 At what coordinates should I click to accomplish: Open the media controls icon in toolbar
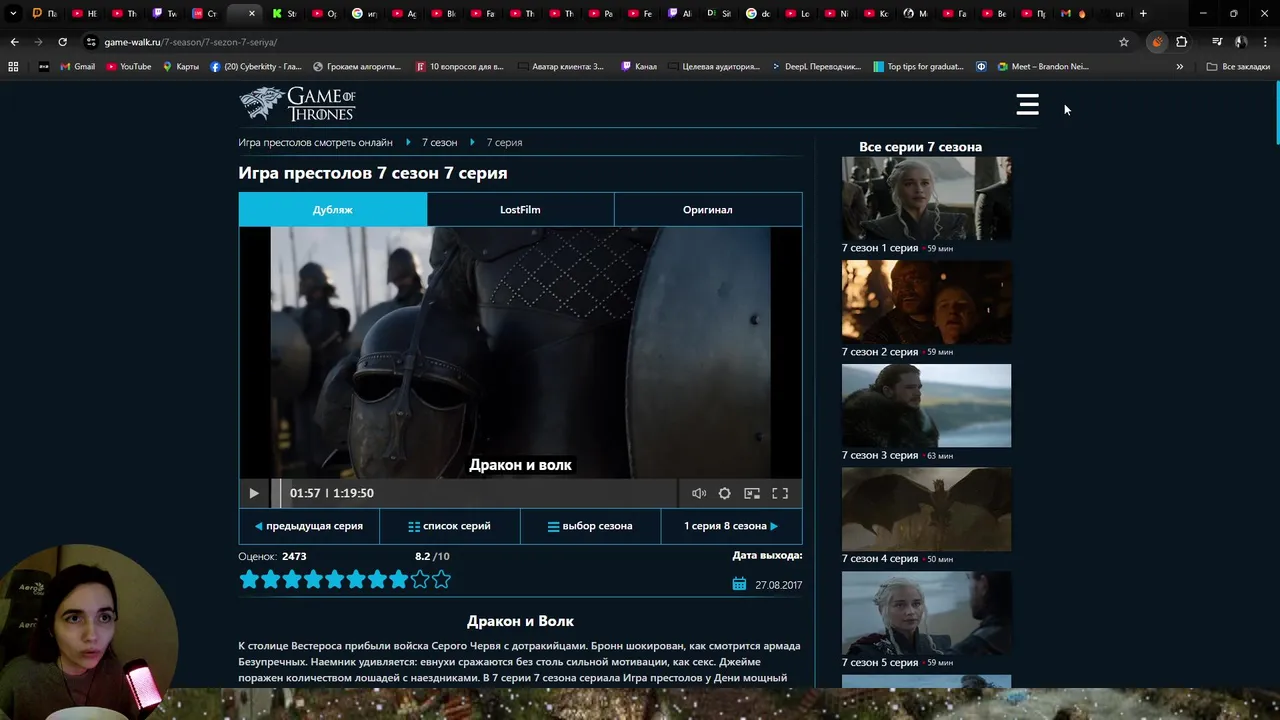[x=1217, y=42]
